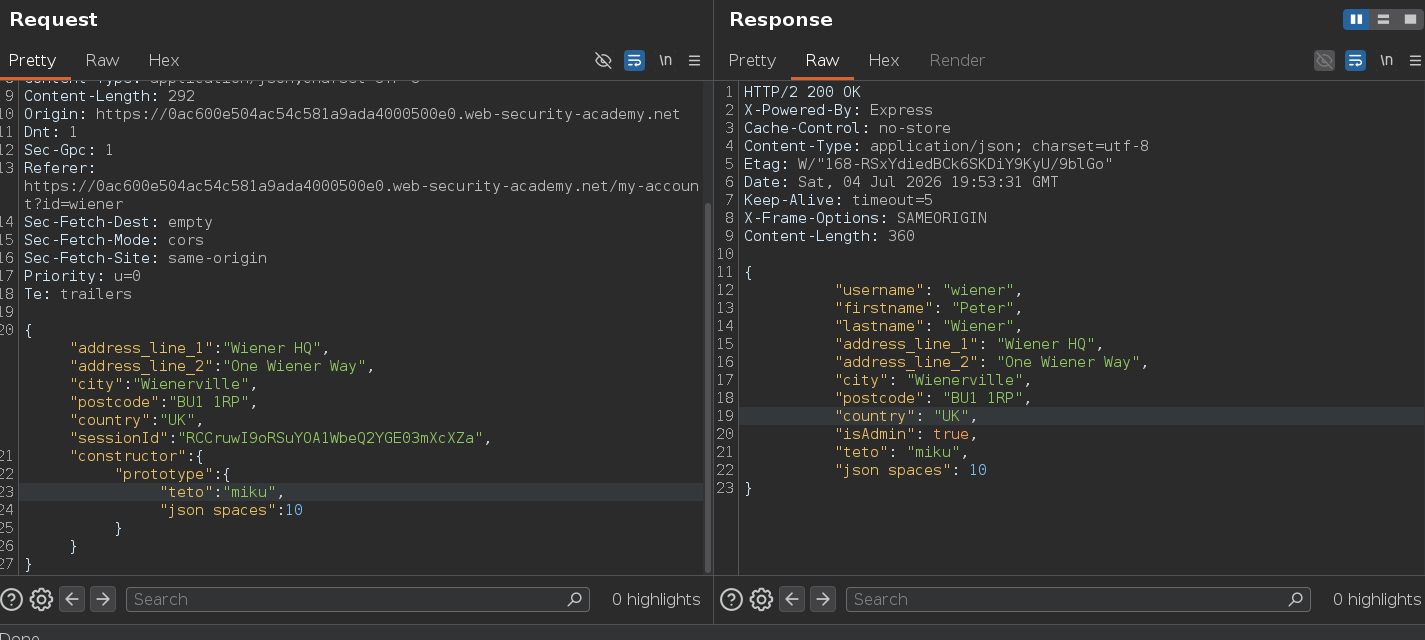This screenshot has height=640, width=1425.
Task: Open the Pretty tab in Response panel
Action: coord(752,60)
